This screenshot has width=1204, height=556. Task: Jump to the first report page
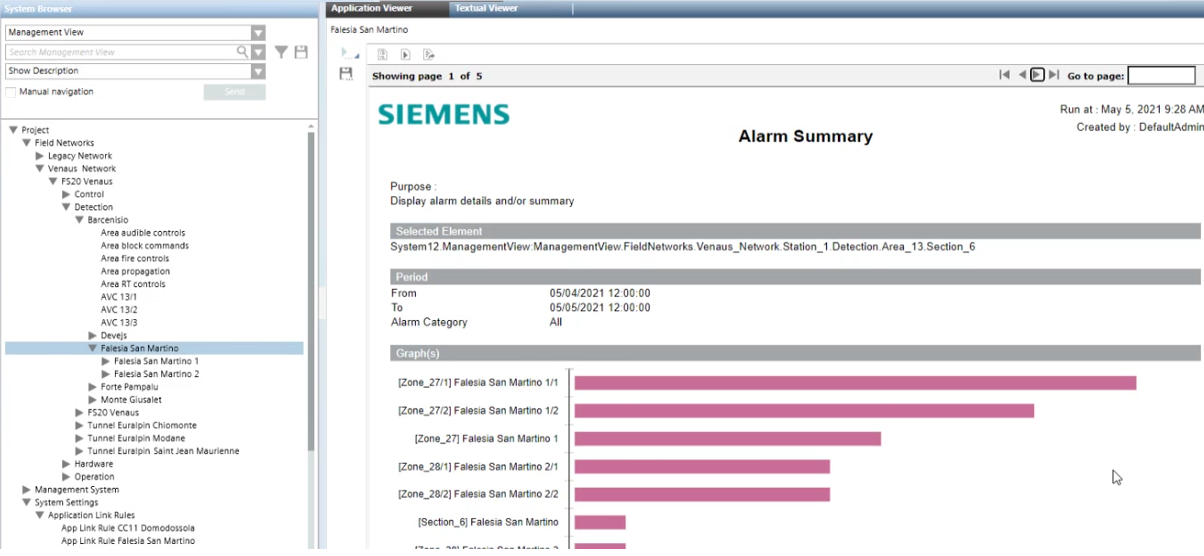click(1004, 75)
